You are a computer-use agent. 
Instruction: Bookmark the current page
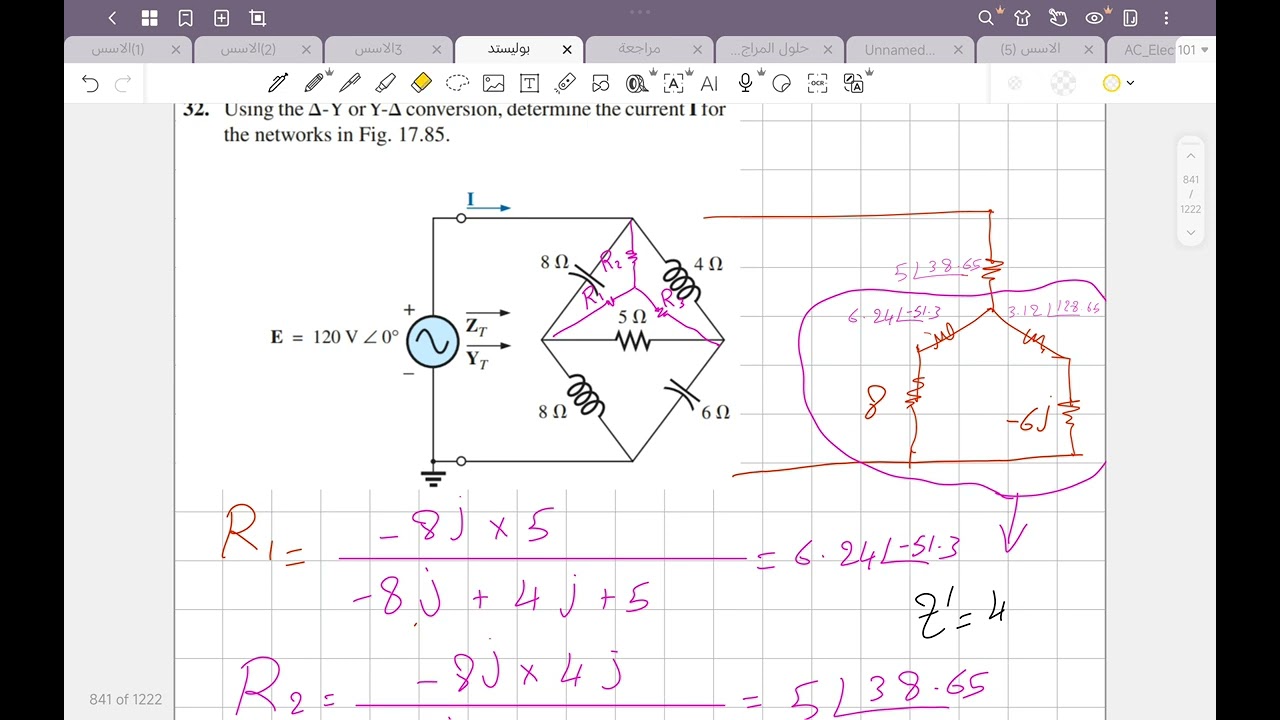(185, 18)
